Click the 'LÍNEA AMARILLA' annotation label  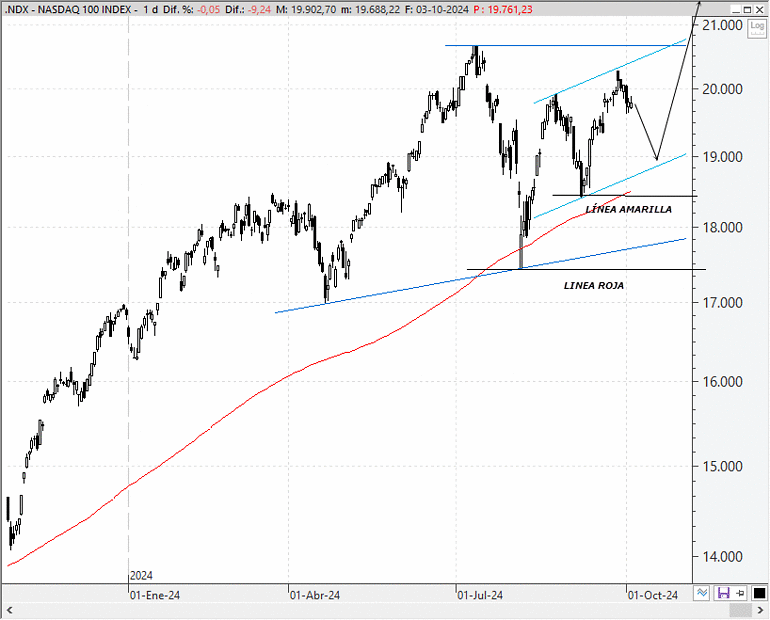point(629,210)
